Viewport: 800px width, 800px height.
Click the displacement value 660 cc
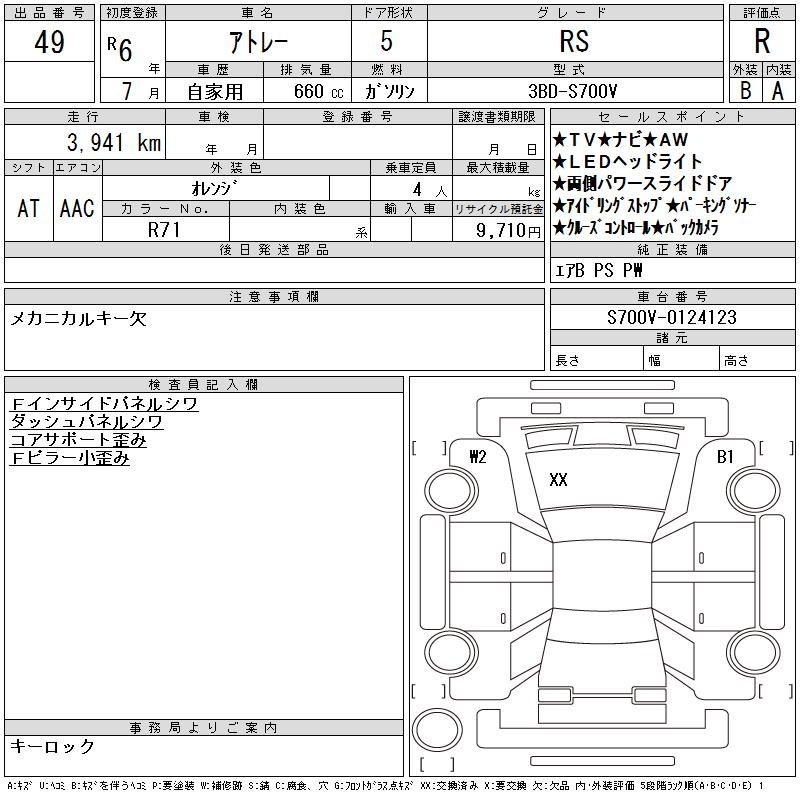[318, 91]
